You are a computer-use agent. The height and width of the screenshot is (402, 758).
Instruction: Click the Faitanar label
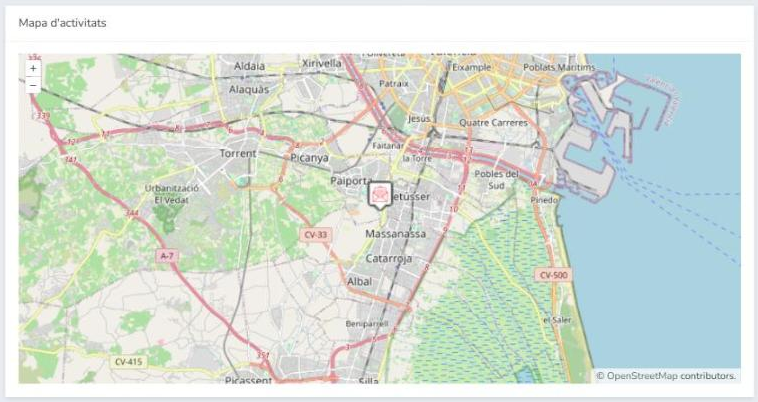click(387, 145)
